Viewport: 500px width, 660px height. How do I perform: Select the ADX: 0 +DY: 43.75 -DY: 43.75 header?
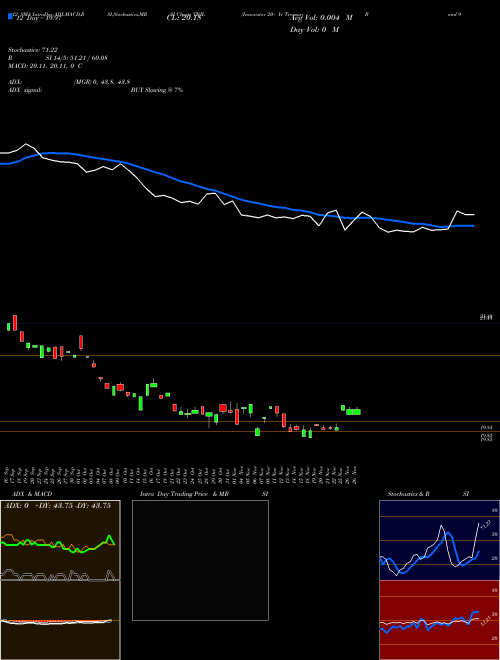(57, 506)
